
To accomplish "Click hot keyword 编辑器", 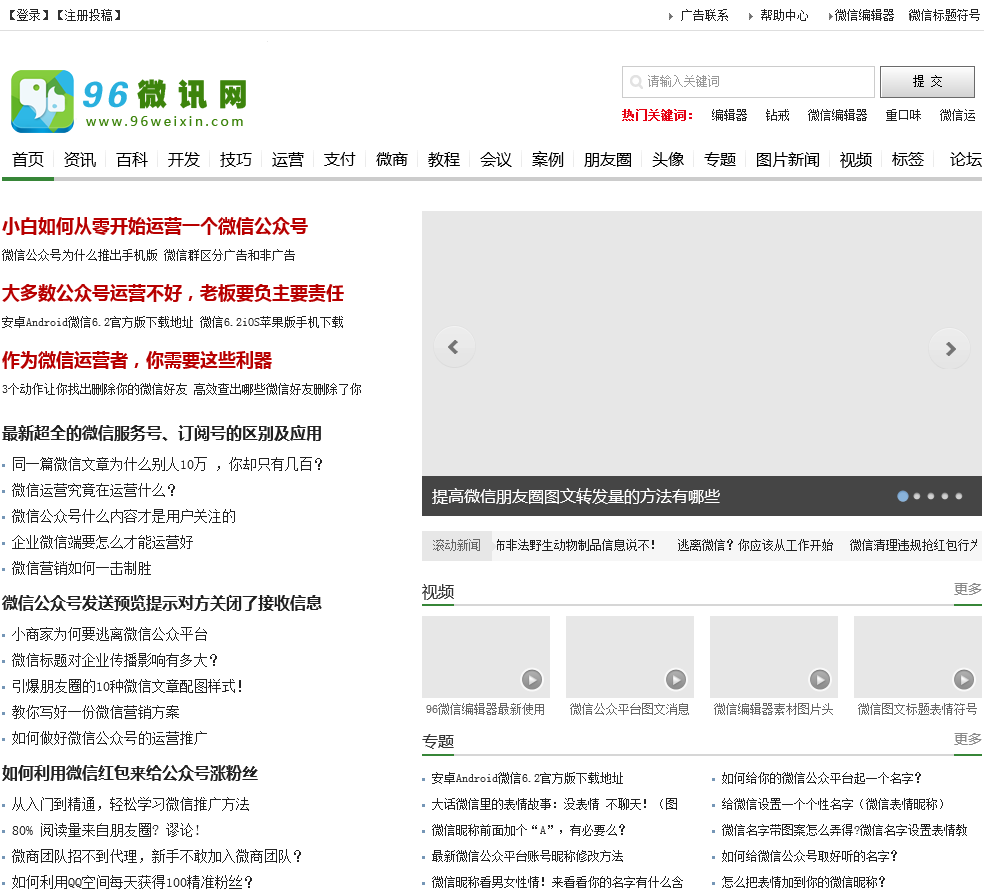I will [x=729, y=115].
